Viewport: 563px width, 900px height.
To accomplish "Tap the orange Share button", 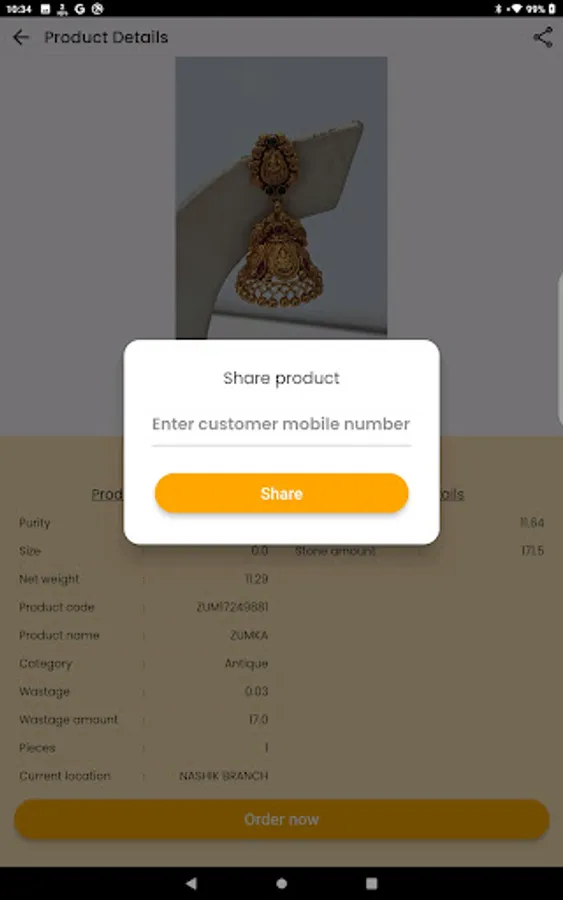I will point(281,493).
